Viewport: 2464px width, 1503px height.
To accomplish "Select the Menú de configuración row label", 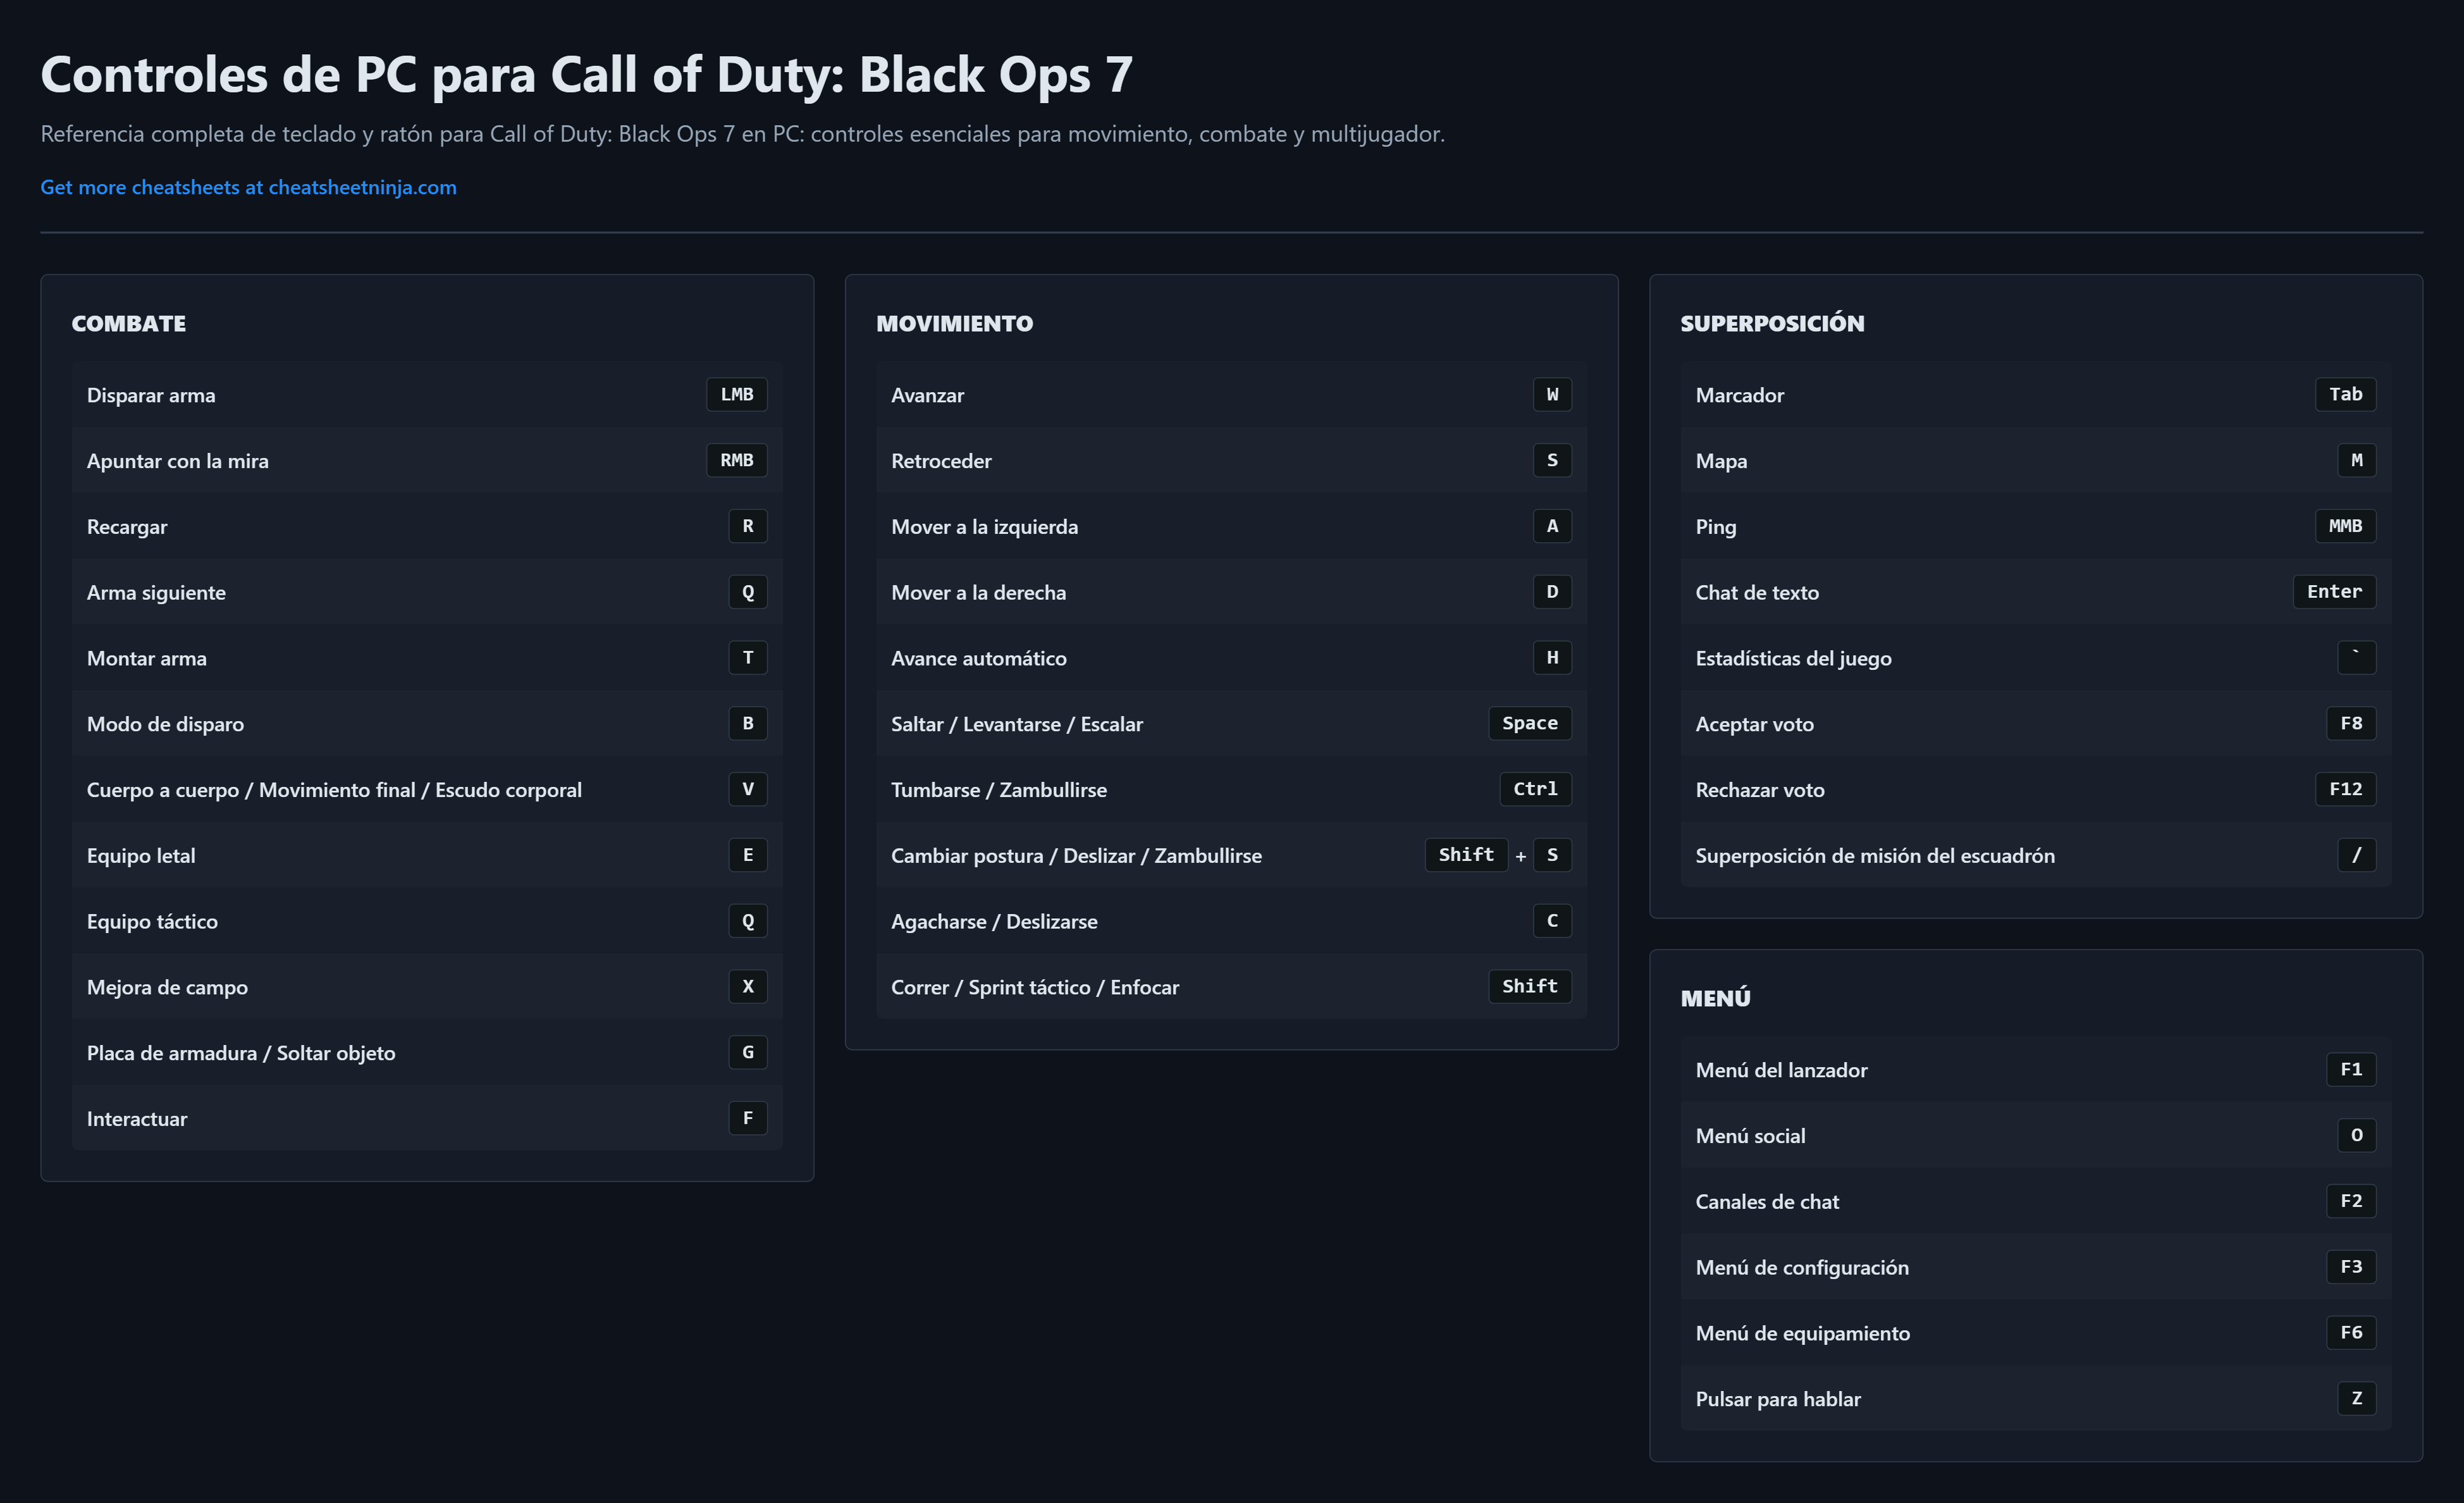I will coord(1802,1267).
